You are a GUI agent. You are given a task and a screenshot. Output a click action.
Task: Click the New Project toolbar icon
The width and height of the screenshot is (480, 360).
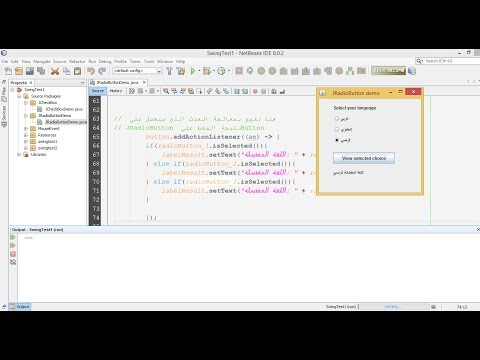tap(19, 71)
